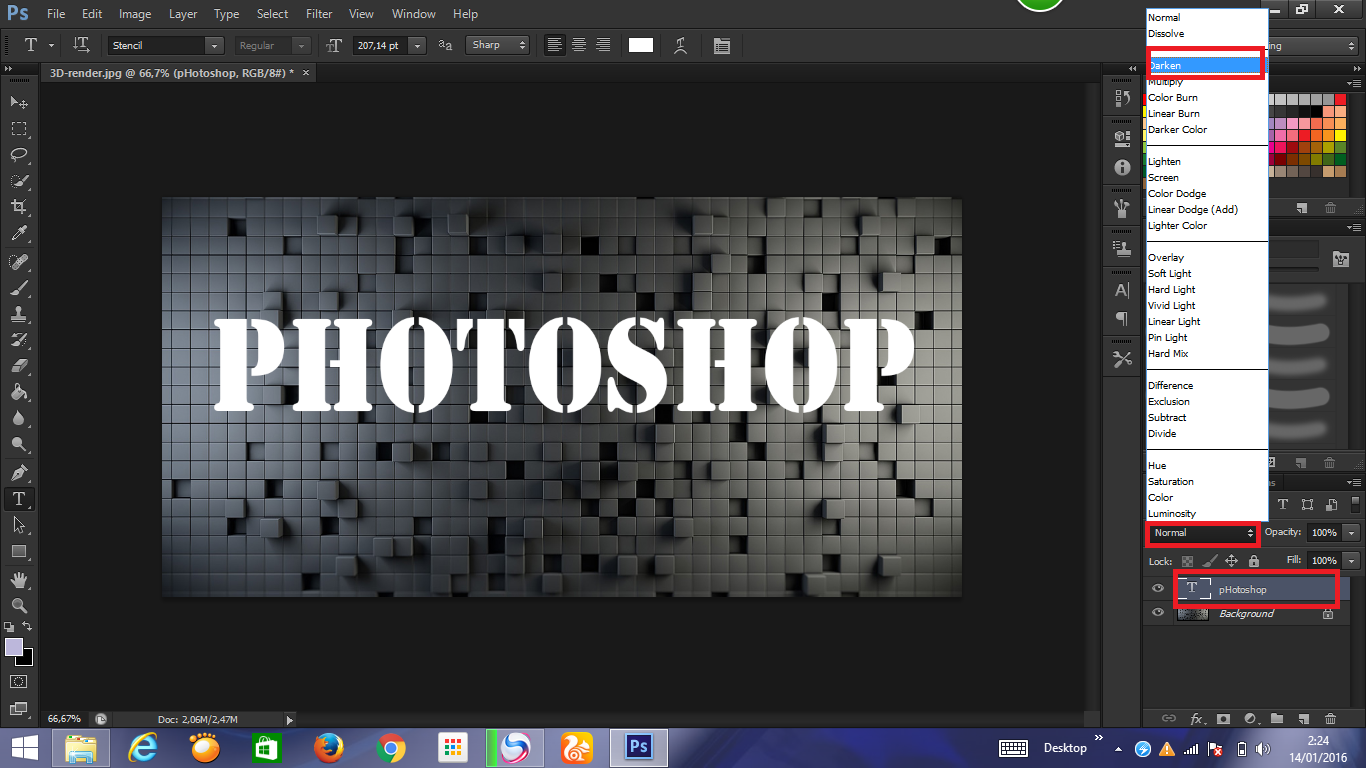Center align text
This screenshot has width=1366, height=768.
[579, 45]
